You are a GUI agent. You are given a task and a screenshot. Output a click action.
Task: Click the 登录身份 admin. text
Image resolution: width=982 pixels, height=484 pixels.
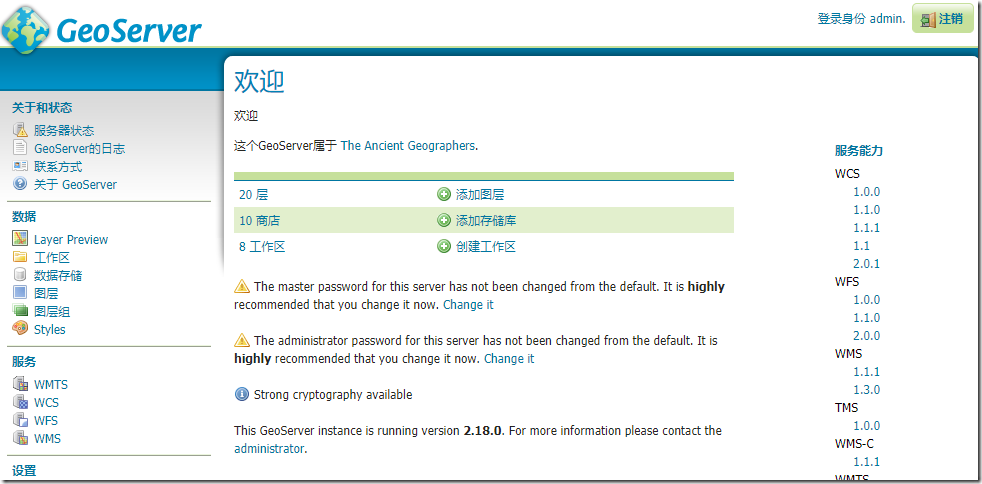tap(861, 18)
